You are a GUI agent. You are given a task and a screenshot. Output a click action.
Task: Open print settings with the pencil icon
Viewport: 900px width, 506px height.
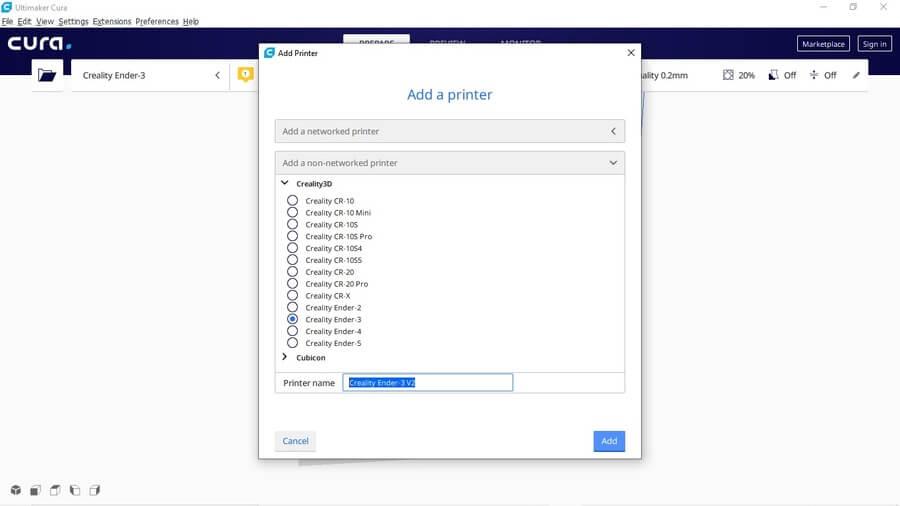pyautogui.click(x=856, y=75)
